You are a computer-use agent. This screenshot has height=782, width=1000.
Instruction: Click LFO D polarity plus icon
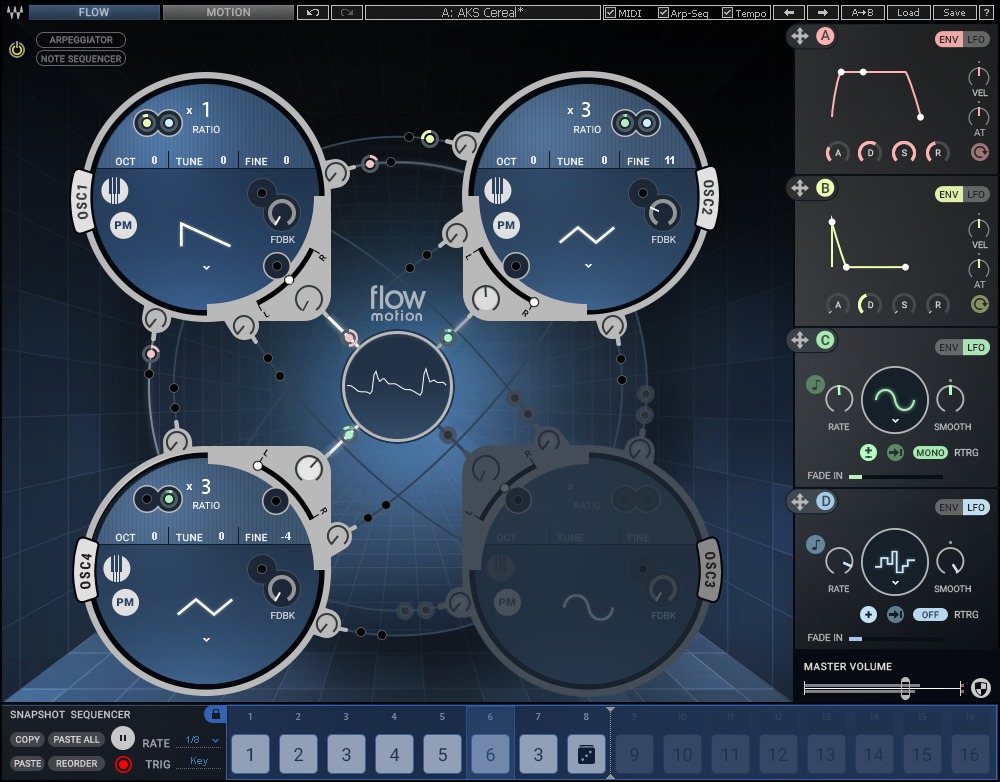[x=868, y=614]
